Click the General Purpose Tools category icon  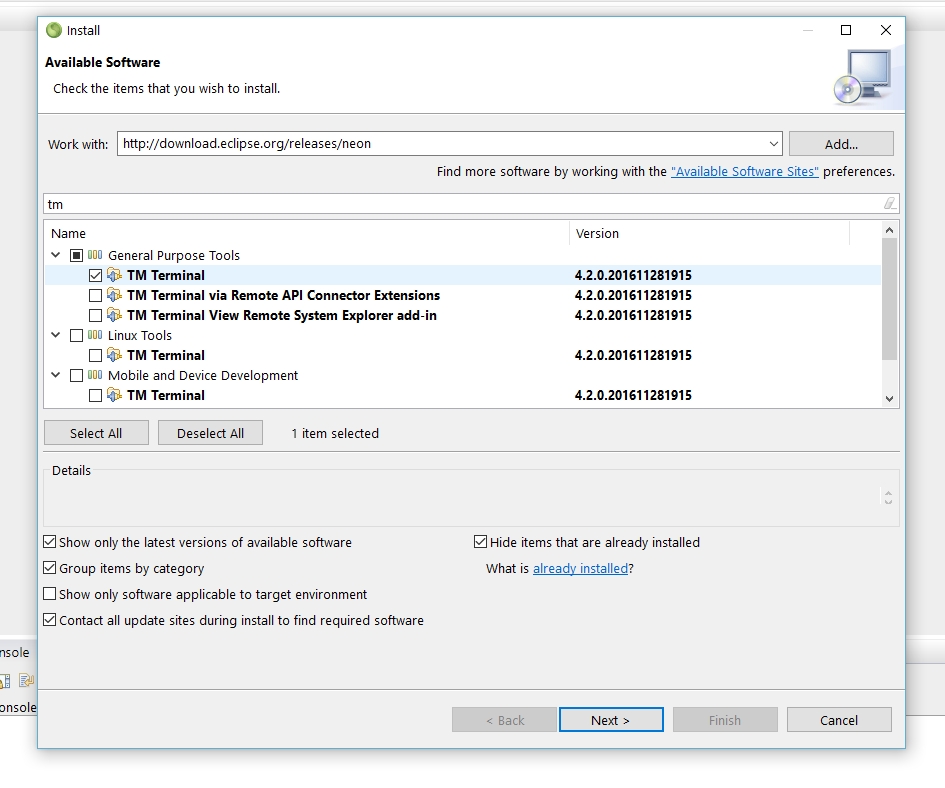pos(95,256)
